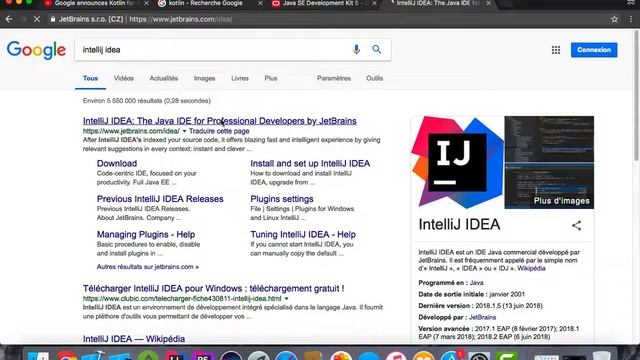Image resolution: width=640 pixels, height=360 pixels.
Task: Click 'Environ 5 550 000 résultats' text
Action: coord(147,101)
